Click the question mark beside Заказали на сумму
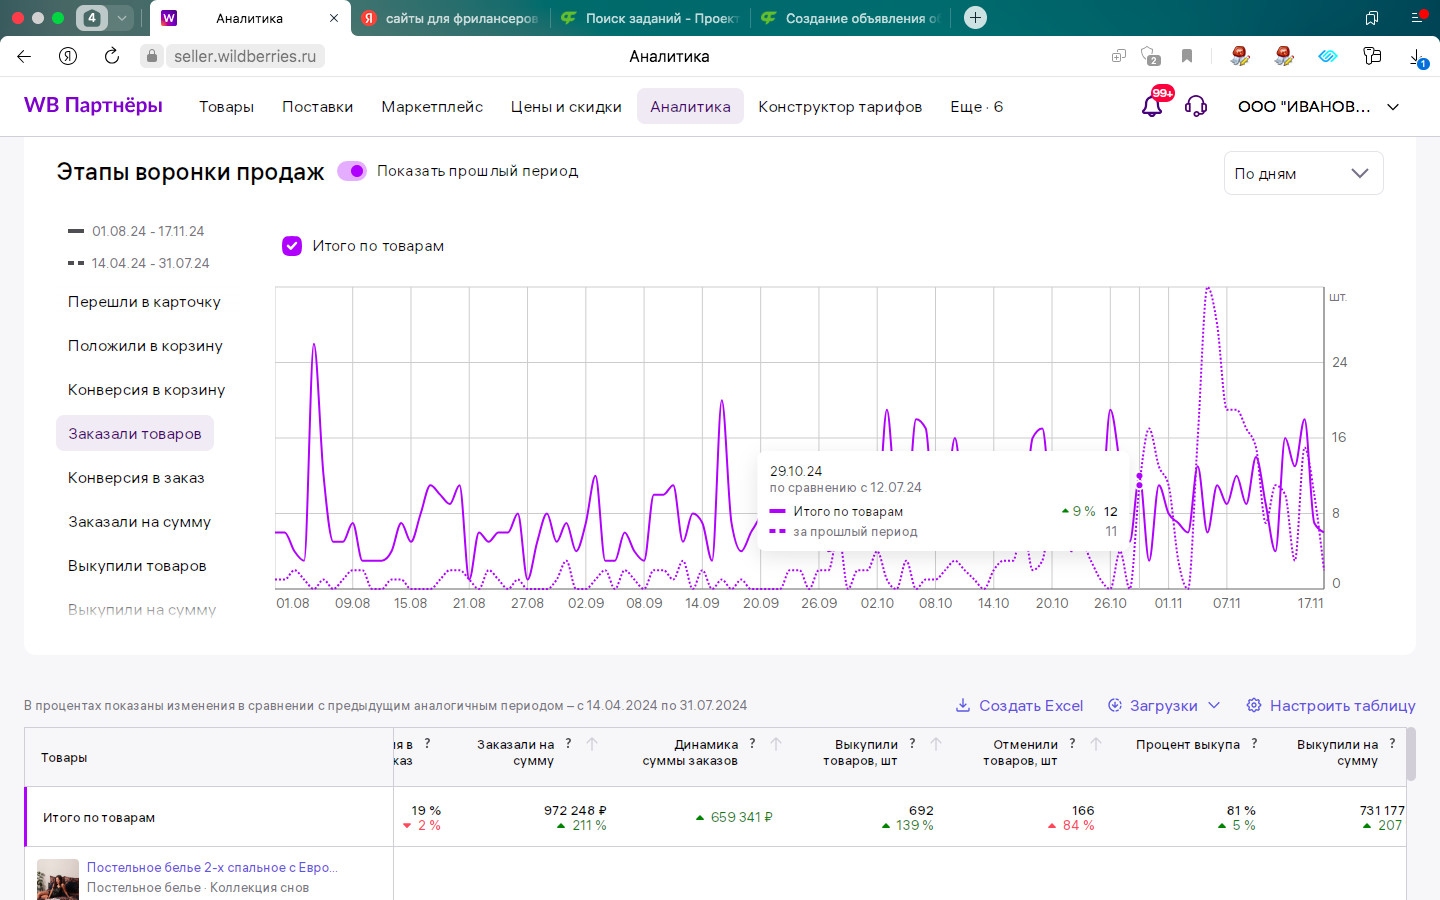The height and width of the screenshot is (900, 1440). [x=569, y=743]
